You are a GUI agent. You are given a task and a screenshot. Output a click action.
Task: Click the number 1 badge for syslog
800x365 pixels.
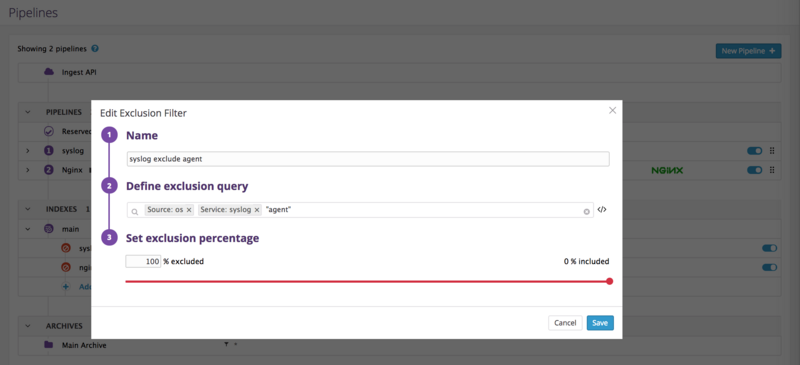[49, 151]
